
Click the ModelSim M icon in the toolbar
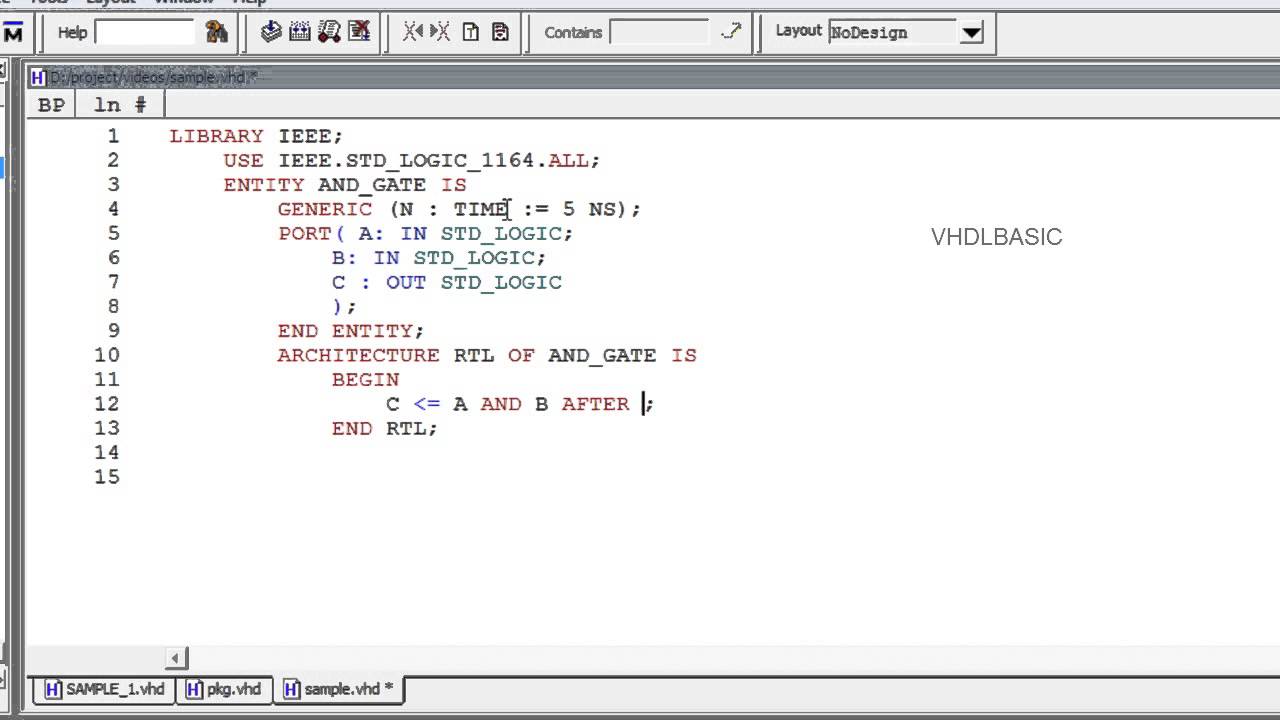[13, 33]
